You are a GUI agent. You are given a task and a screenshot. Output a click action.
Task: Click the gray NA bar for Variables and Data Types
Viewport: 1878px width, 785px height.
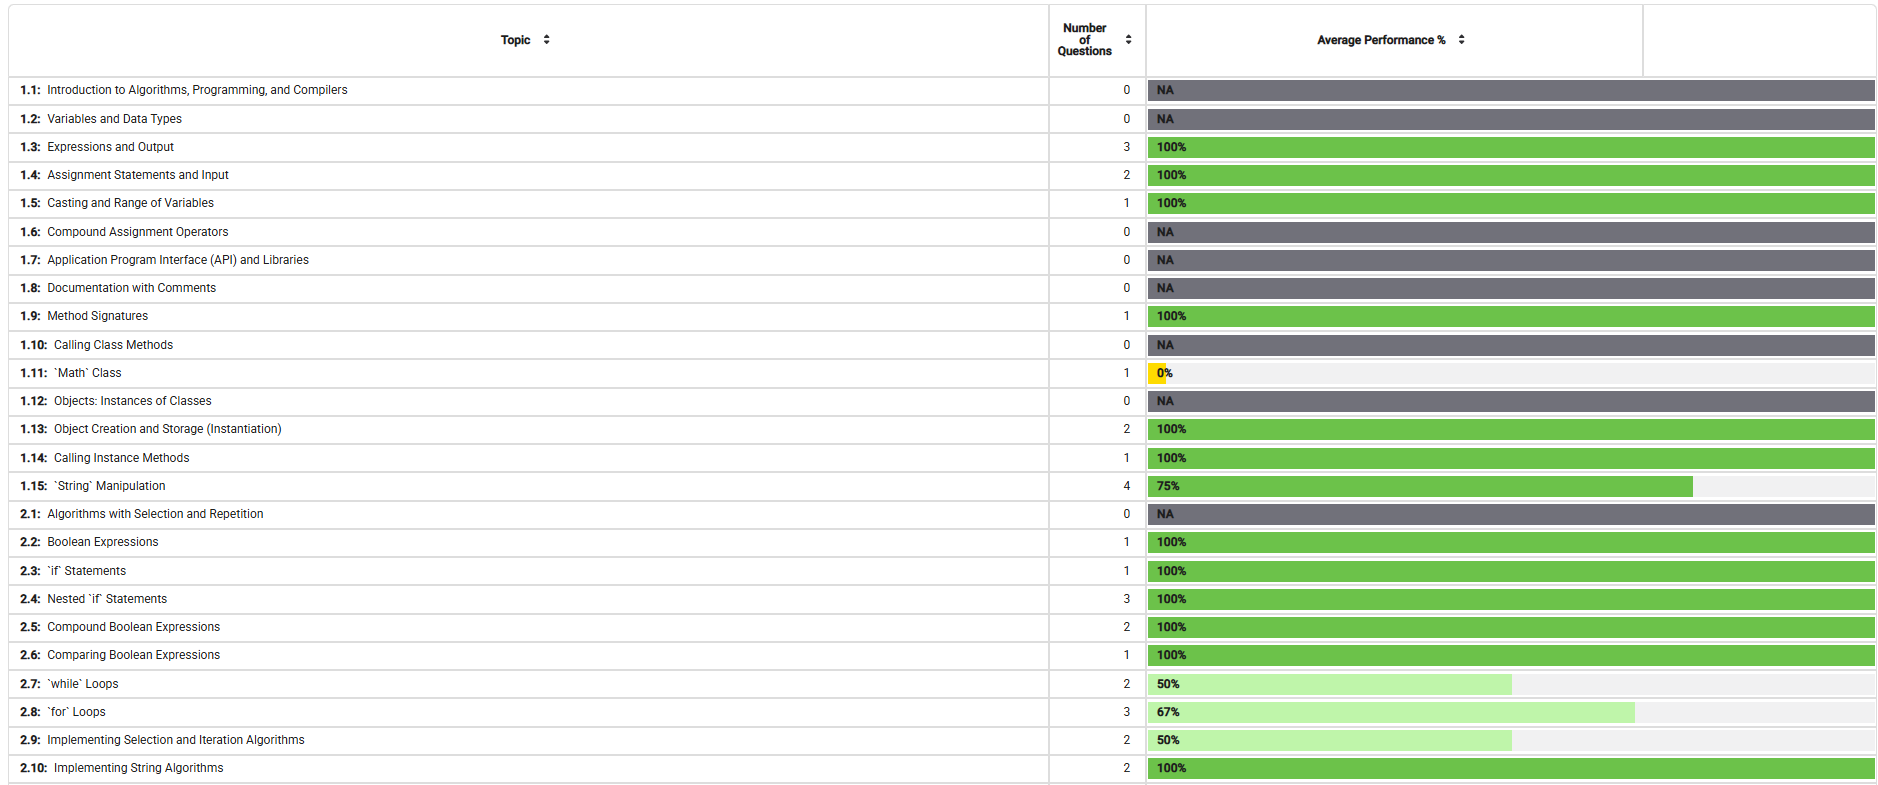click(x=1510, y=119)
